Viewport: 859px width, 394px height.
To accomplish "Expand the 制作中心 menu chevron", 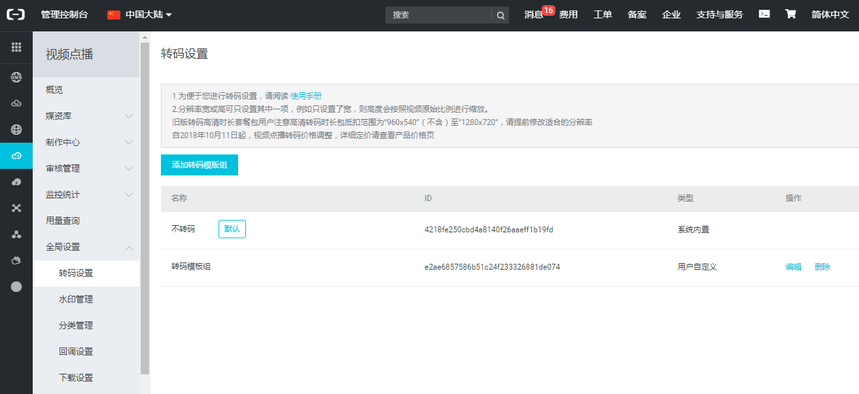I will (x=129, y=142).
